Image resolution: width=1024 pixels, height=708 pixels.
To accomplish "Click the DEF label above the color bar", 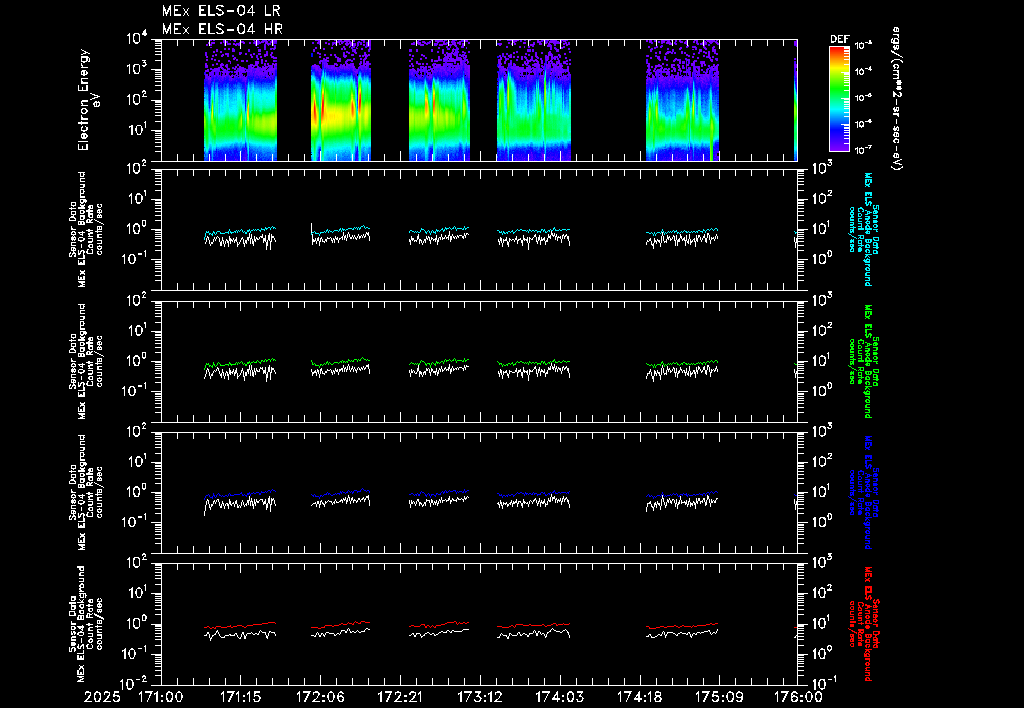I will pos(839,39).
